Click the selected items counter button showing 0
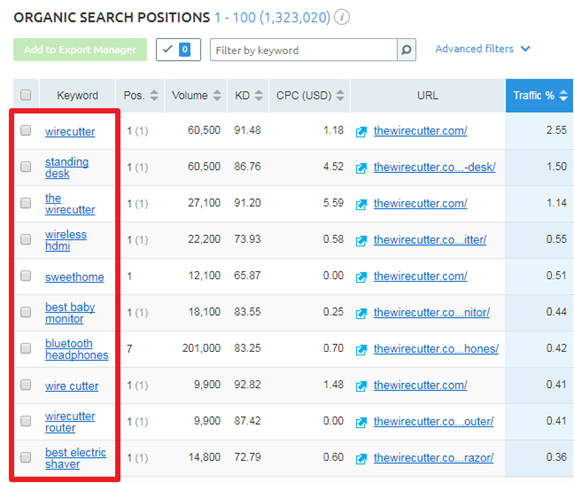Image resolution: width=574 pixels, height=483 pixels. coord(178,49)
